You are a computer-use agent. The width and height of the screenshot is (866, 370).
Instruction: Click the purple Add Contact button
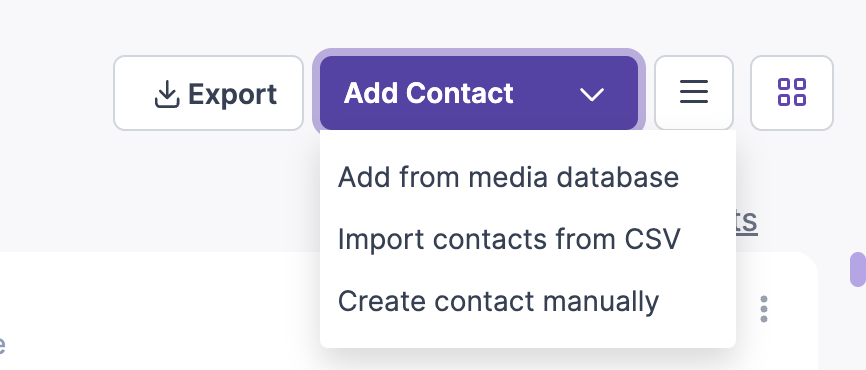tap(479, 93)
